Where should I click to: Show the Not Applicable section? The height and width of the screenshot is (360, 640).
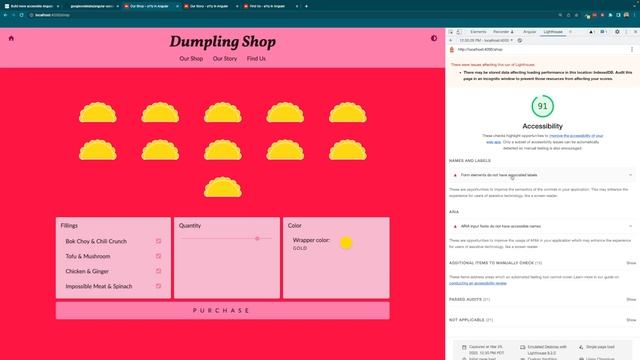point(631,320)
